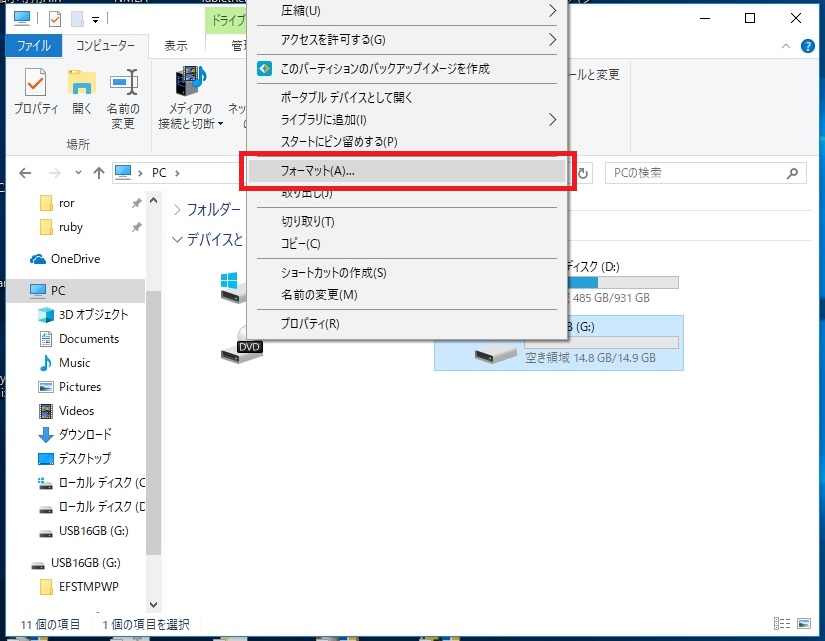Expand the フォルダー group
Image resolution: width=825 pixels, height=641 pixels.
(x=177, y=210)
